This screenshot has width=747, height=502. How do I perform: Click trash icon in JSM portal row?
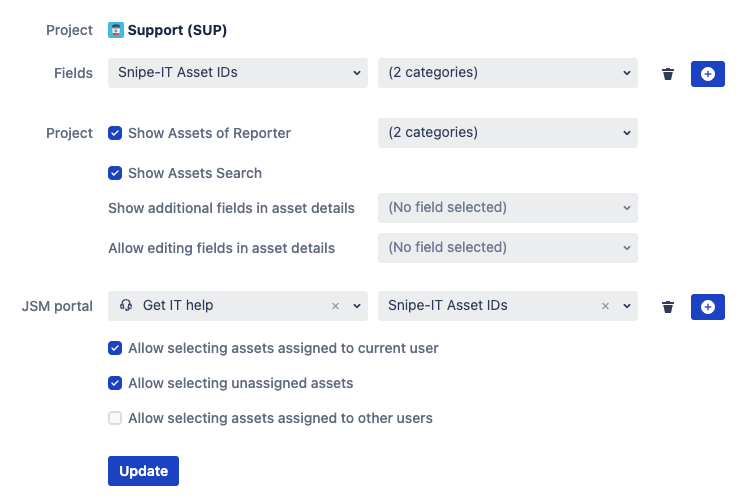pos(668,307)
